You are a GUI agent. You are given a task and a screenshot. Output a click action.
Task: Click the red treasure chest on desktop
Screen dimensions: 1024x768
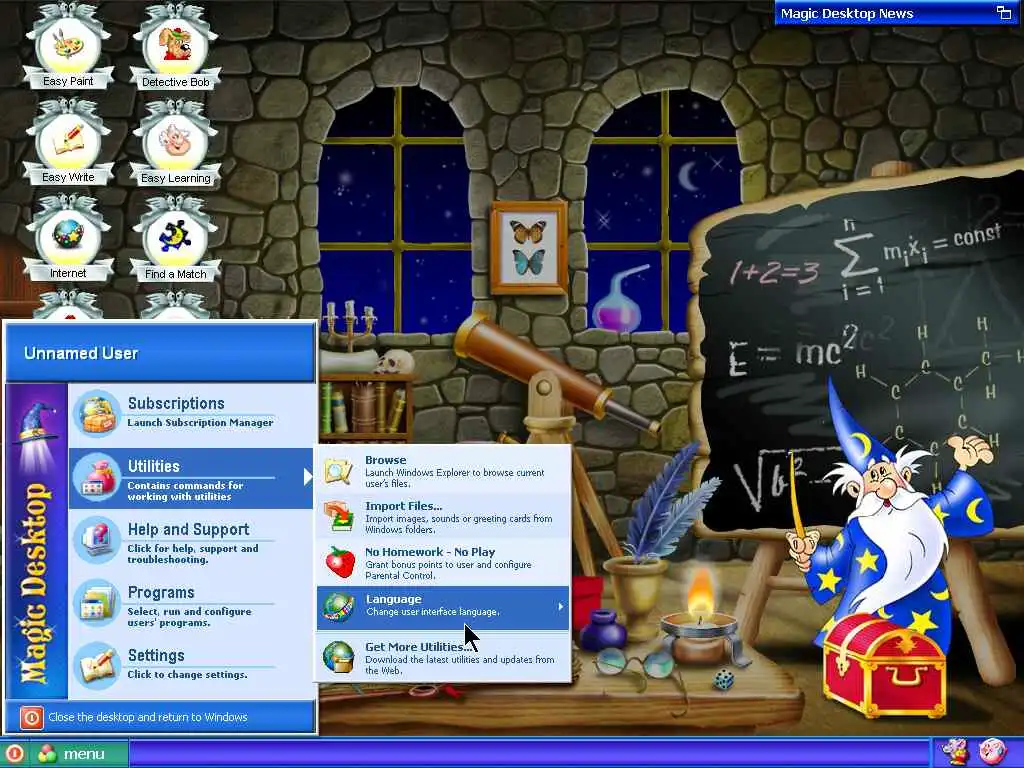[x=884, y=665]
